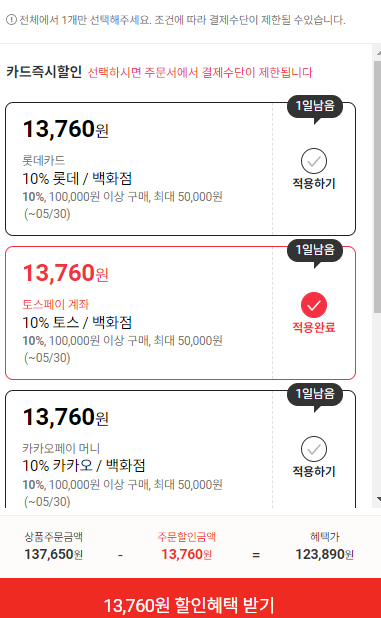Select the Lotte Card discount check circle
381x618 pixels.
[x=314, y=161]
